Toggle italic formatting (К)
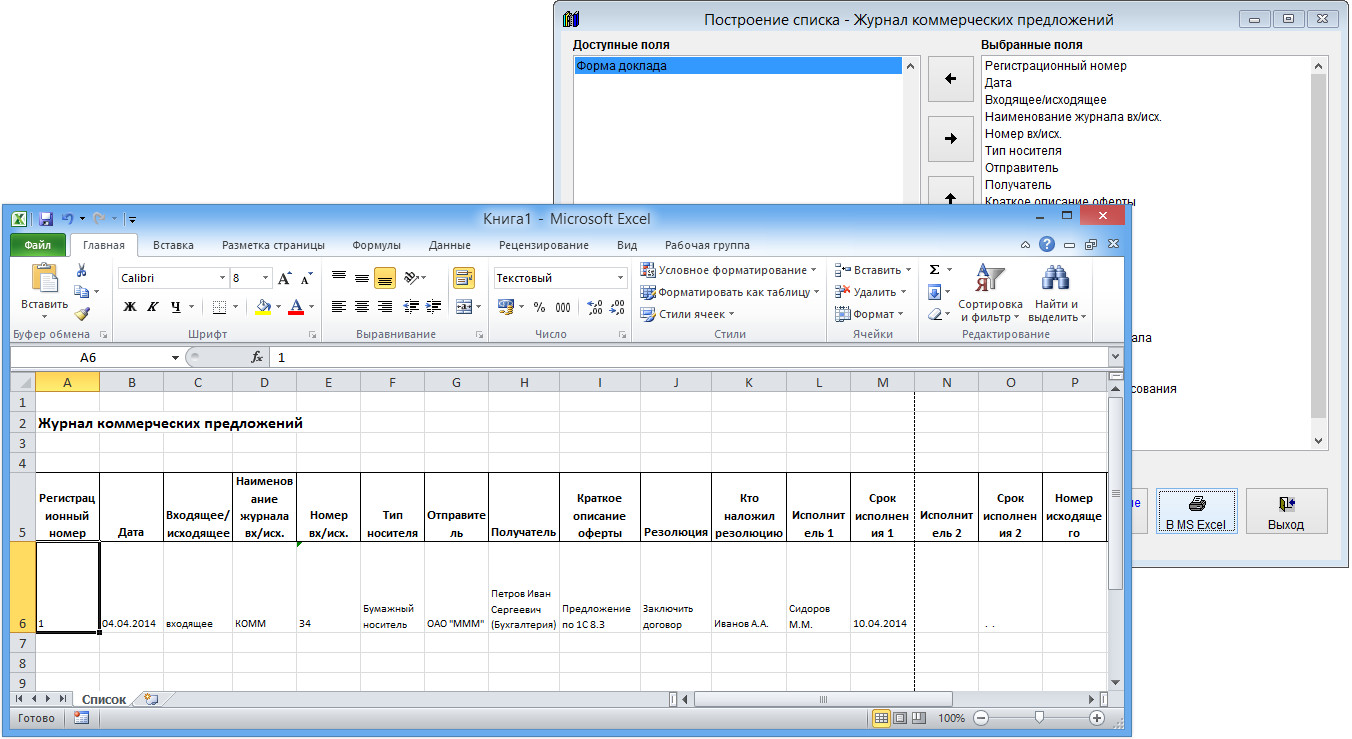 click(153, 307)
